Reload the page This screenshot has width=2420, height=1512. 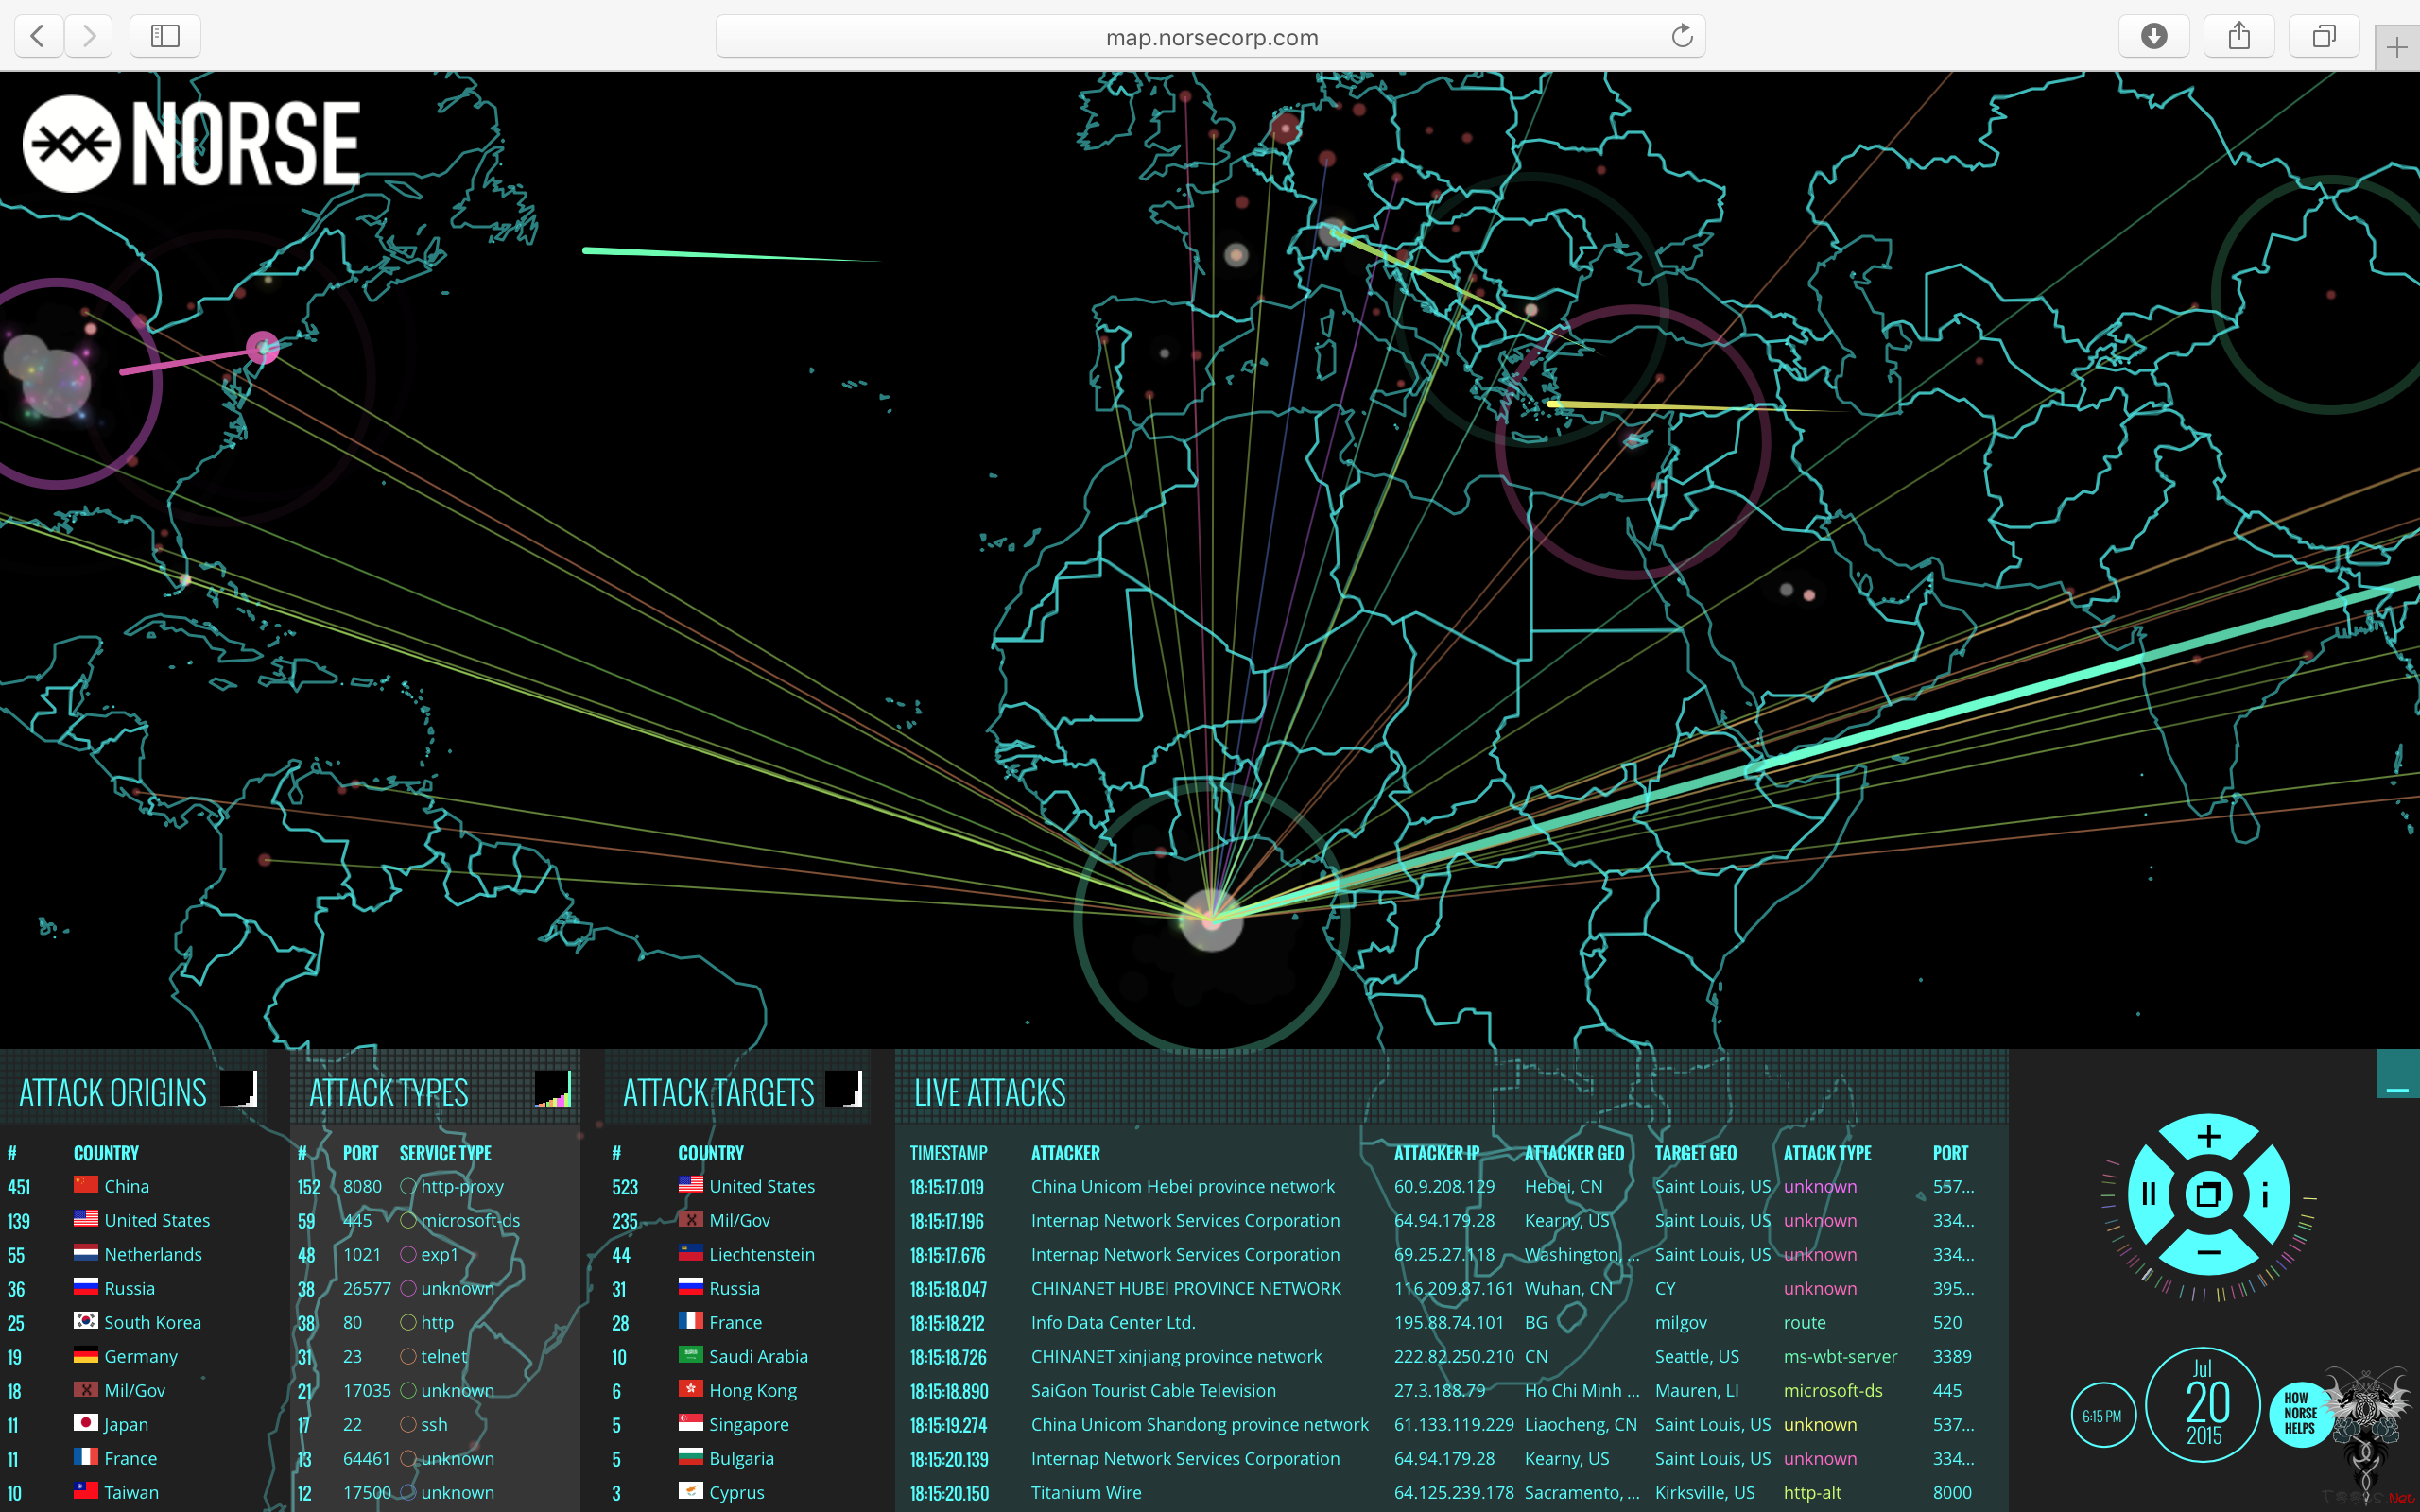1681,37
